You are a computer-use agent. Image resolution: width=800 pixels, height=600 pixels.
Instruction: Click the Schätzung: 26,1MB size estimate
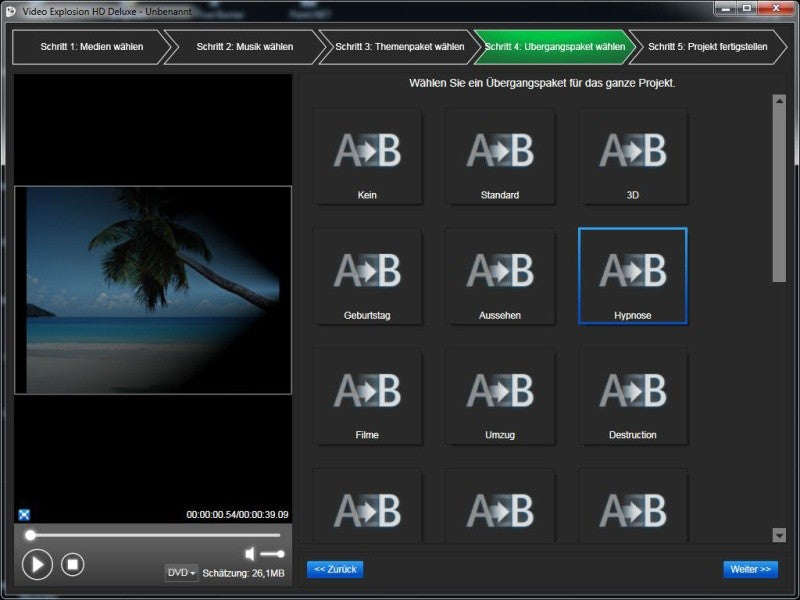[243, 573]
